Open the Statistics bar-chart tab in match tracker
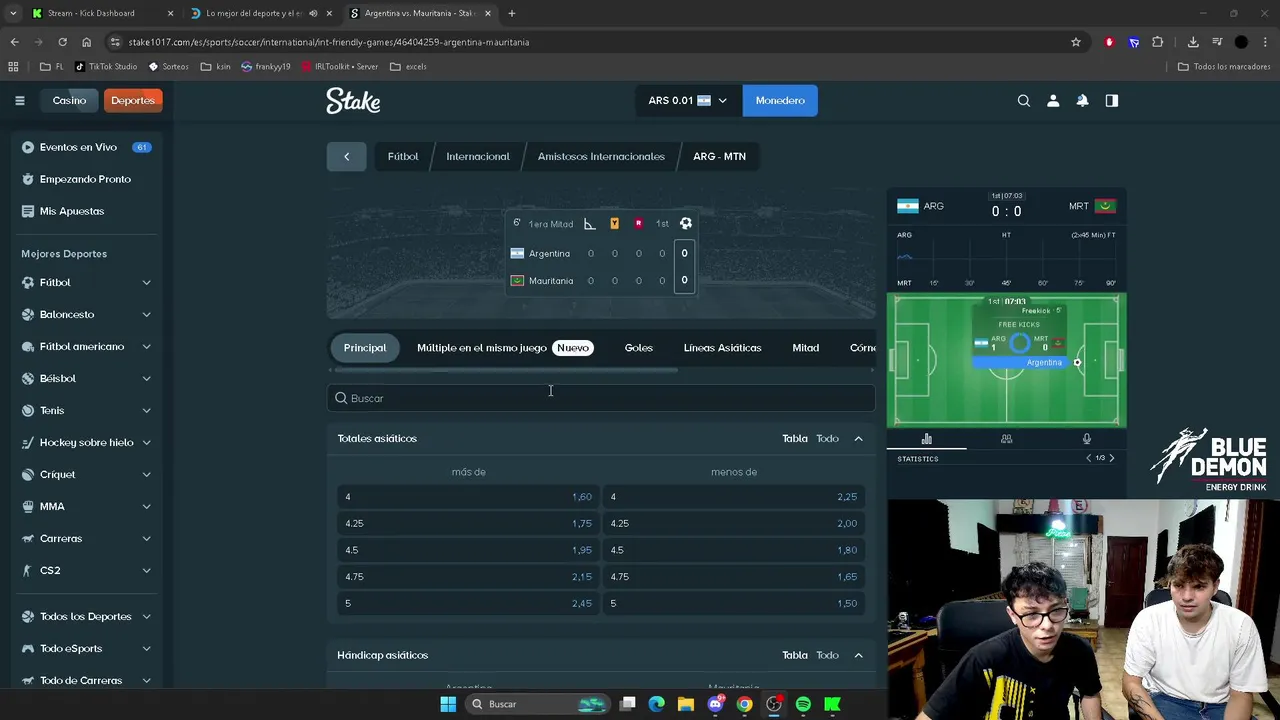This screenshot has height=720, width=1280. pyautogui.click(x=926, y=438)
